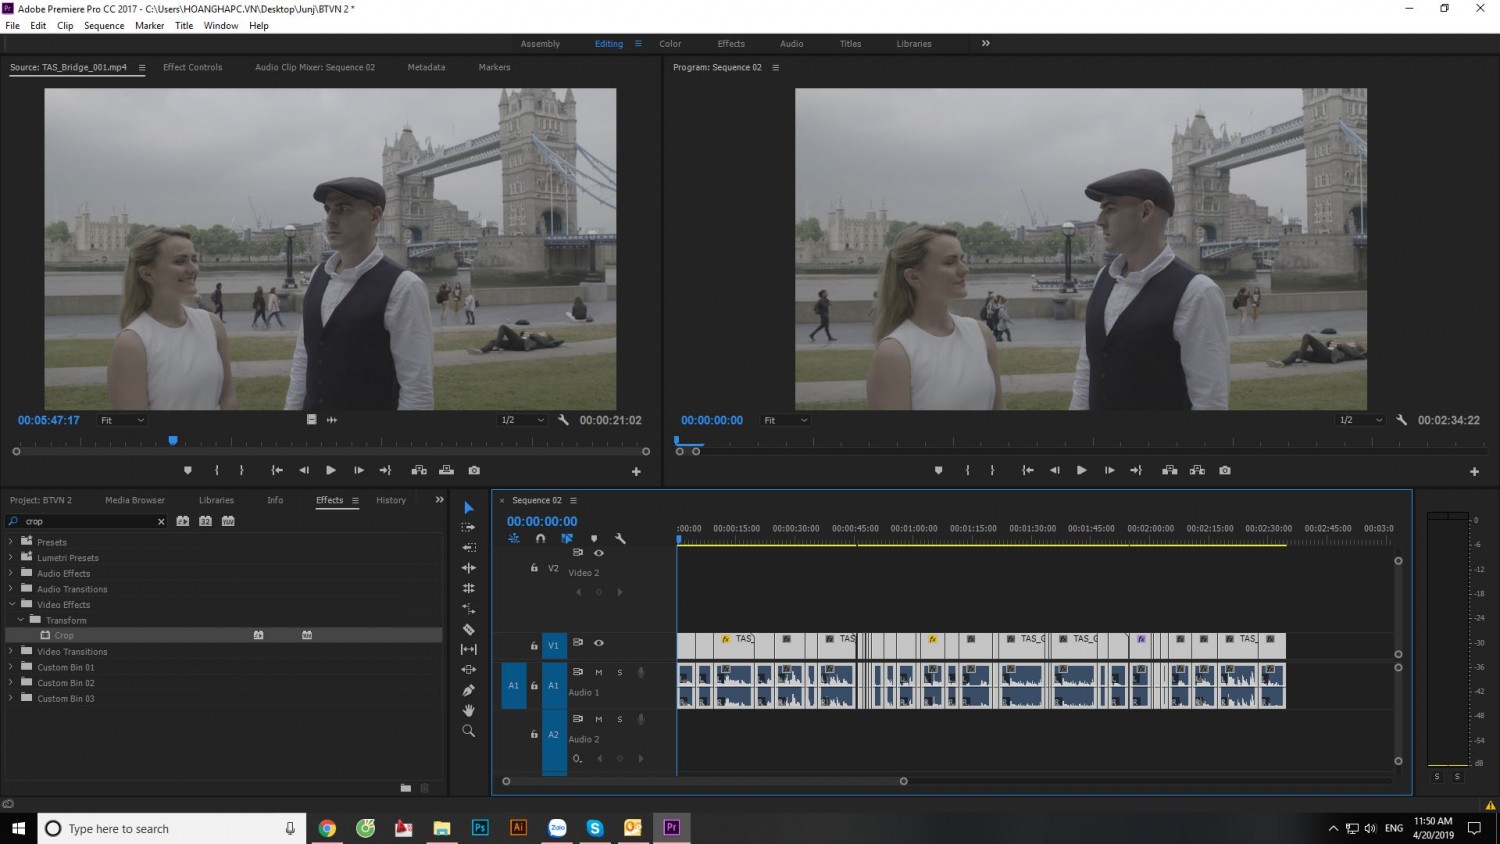Switch to the Media Browser tab

pyautogui.click(x=135, y=500)
